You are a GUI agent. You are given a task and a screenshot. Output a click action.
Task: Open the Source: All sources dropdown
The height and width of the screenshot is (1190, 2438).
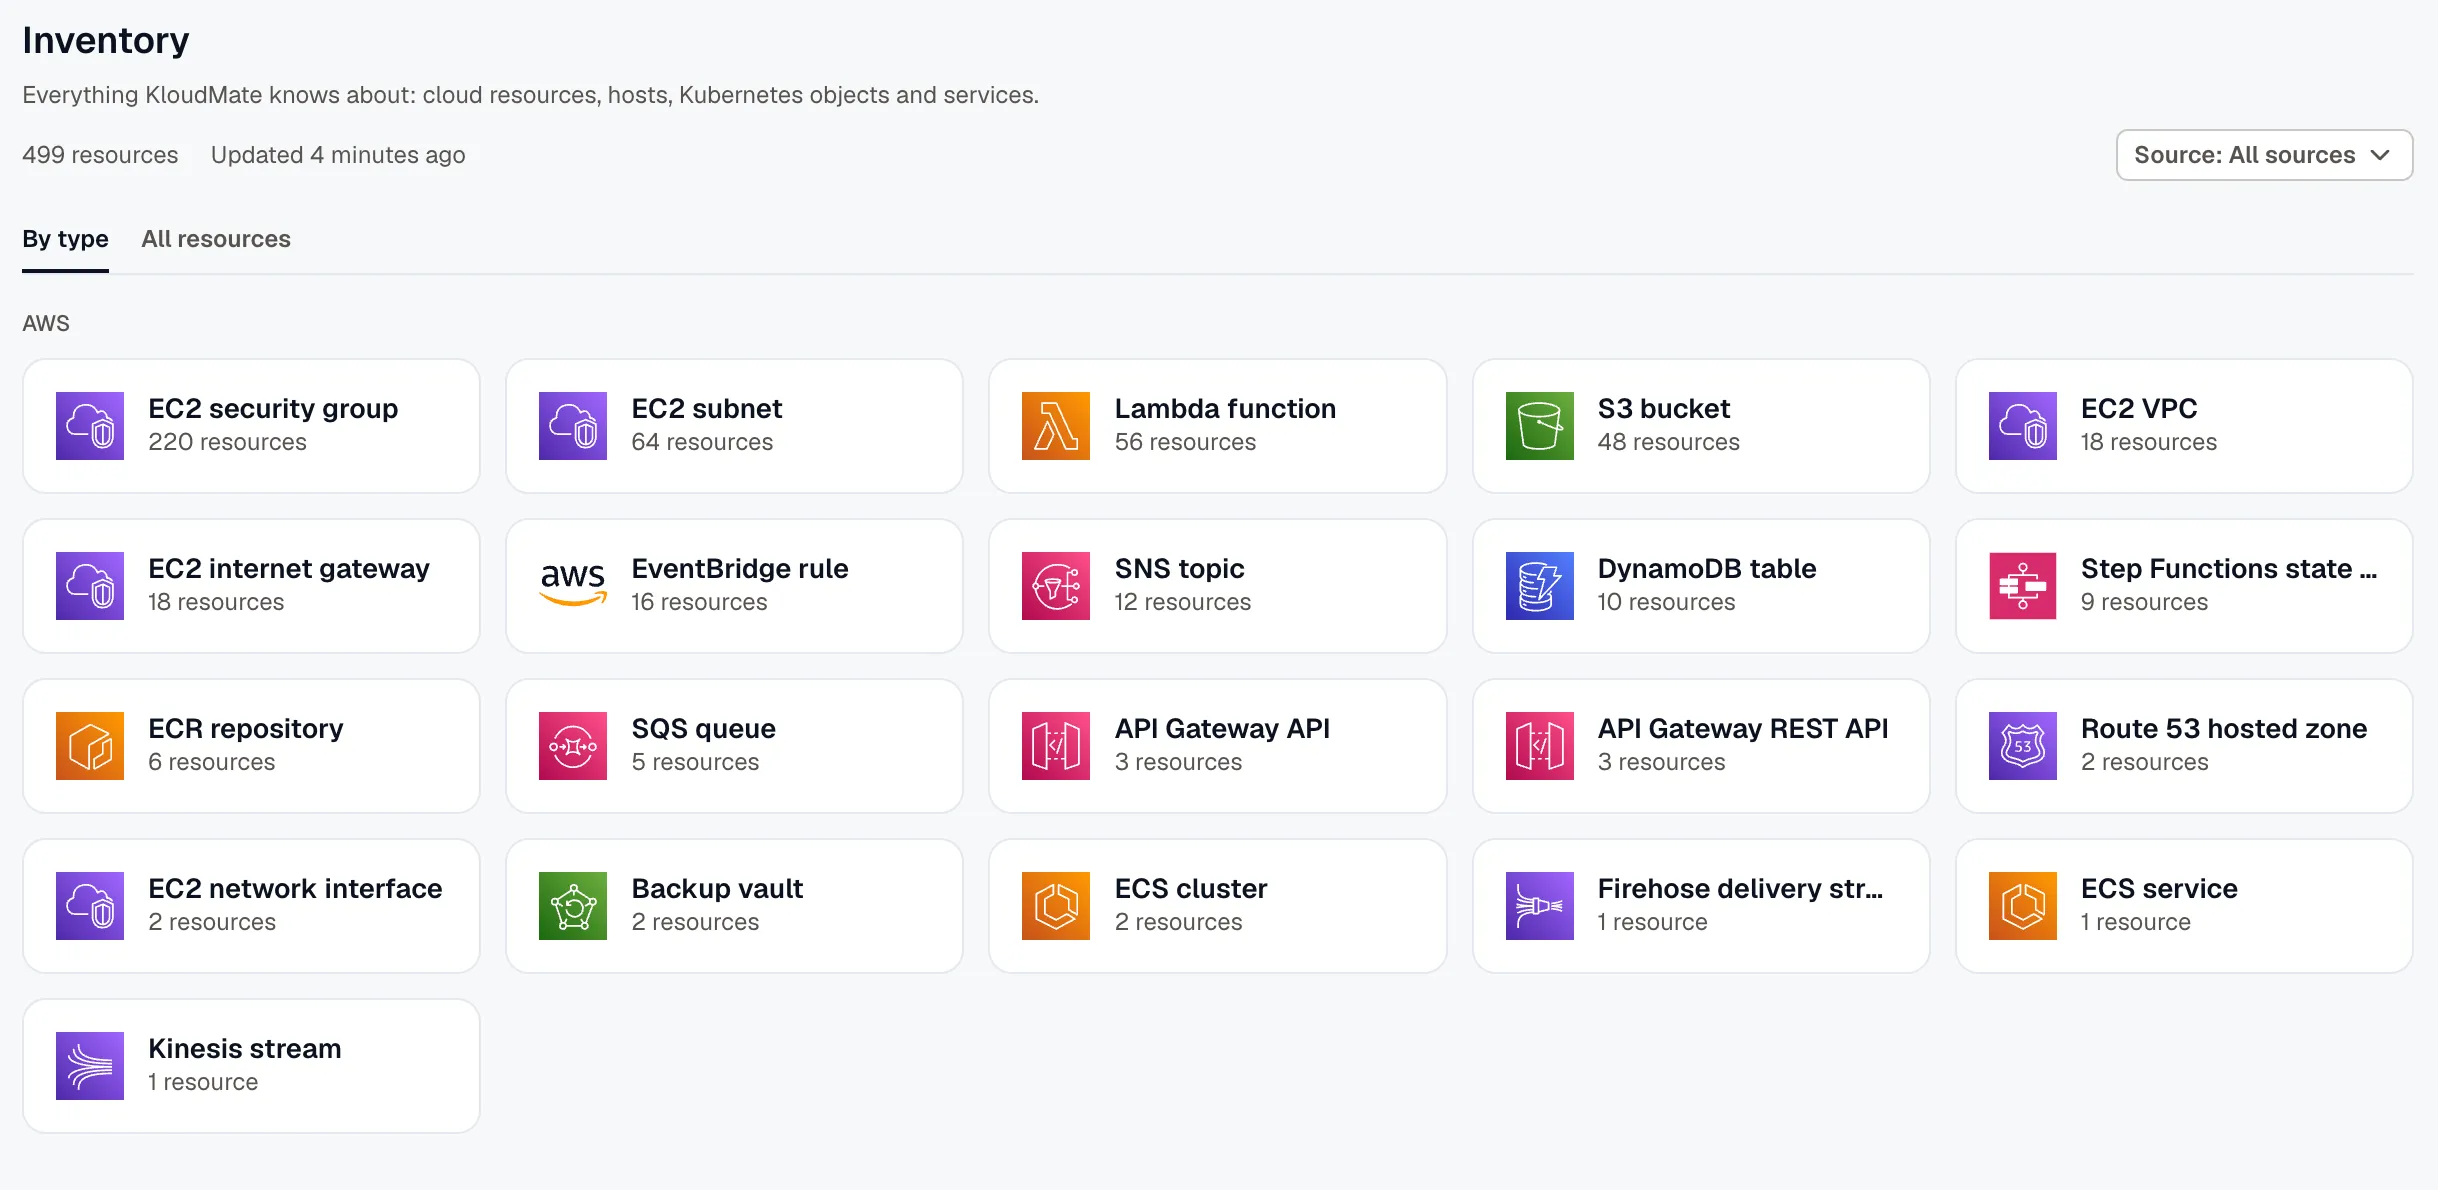pos(2264,155)
